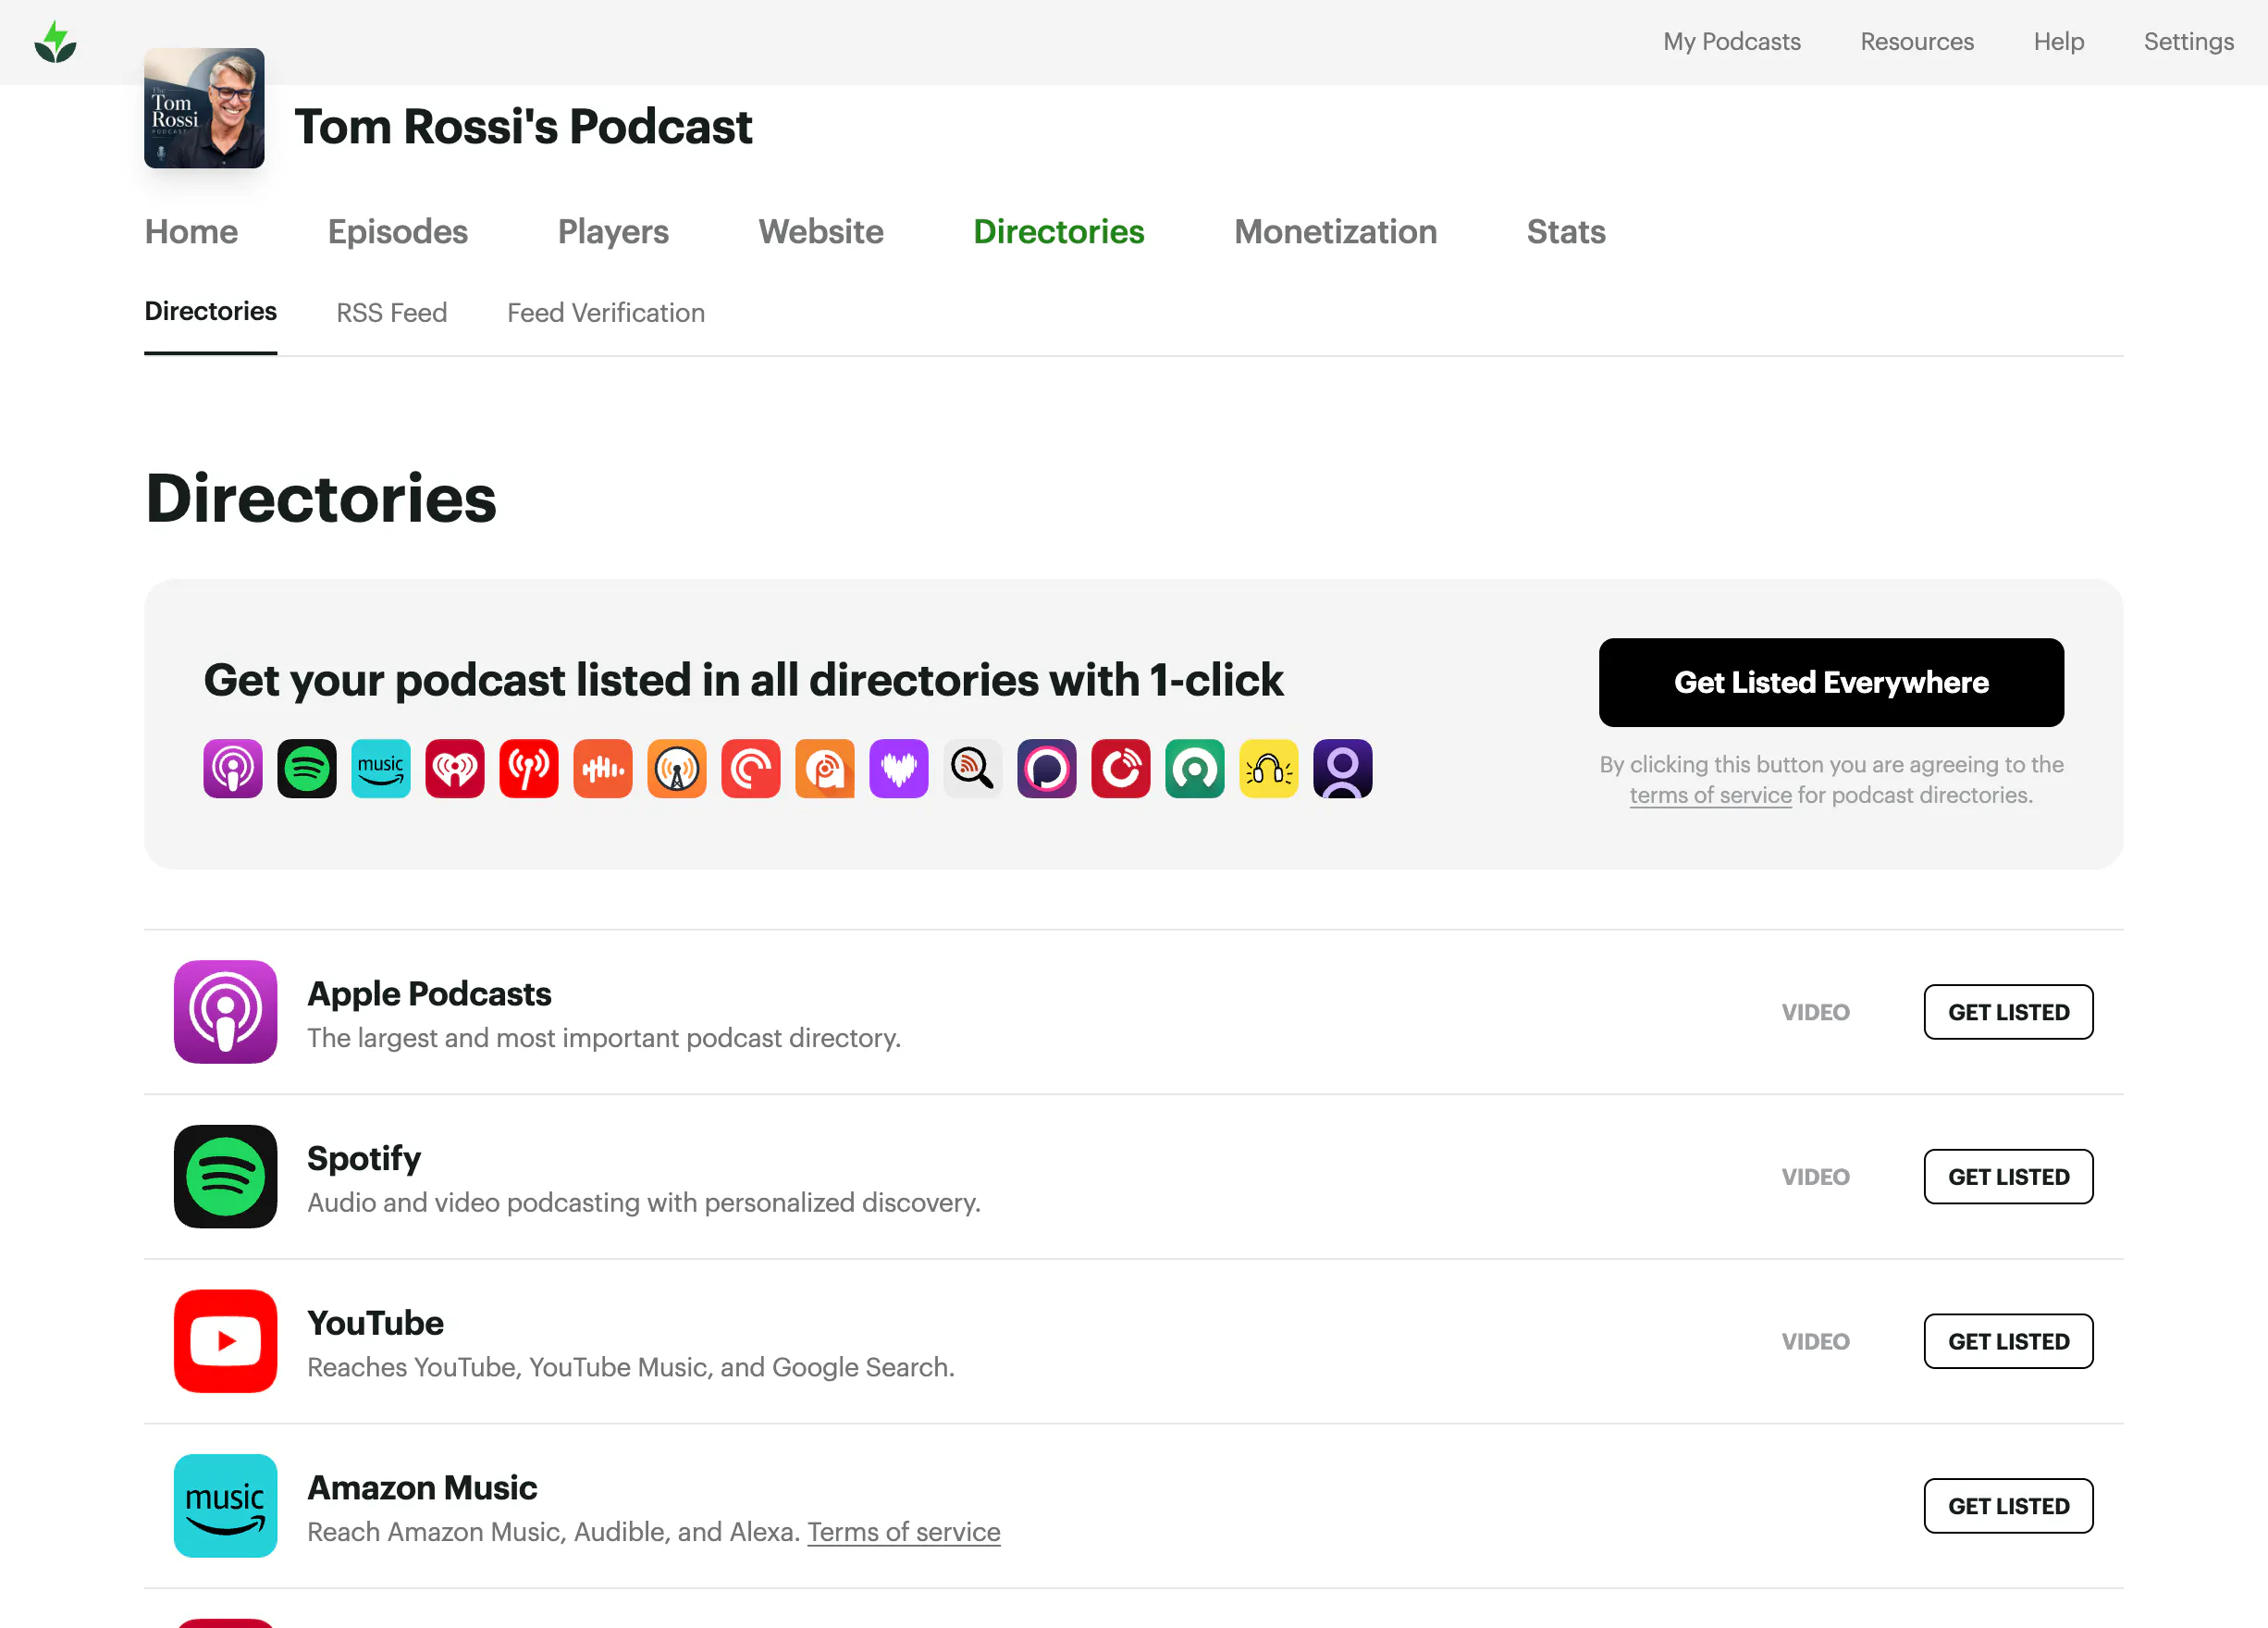Select the Directories sub-tab
Screen dimensions: 2268x1628
(210, 312)
